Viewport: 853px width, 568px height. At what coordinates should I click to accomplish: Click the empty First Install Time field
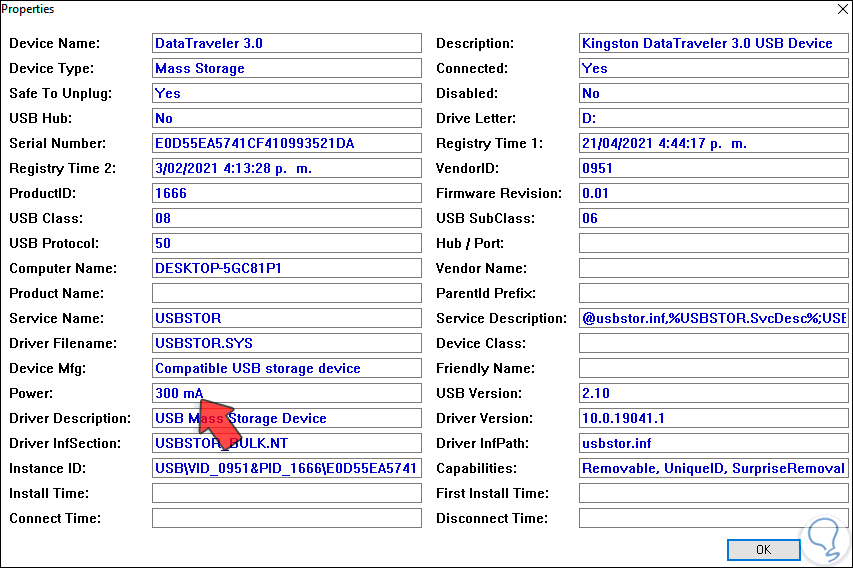(714, 493)
